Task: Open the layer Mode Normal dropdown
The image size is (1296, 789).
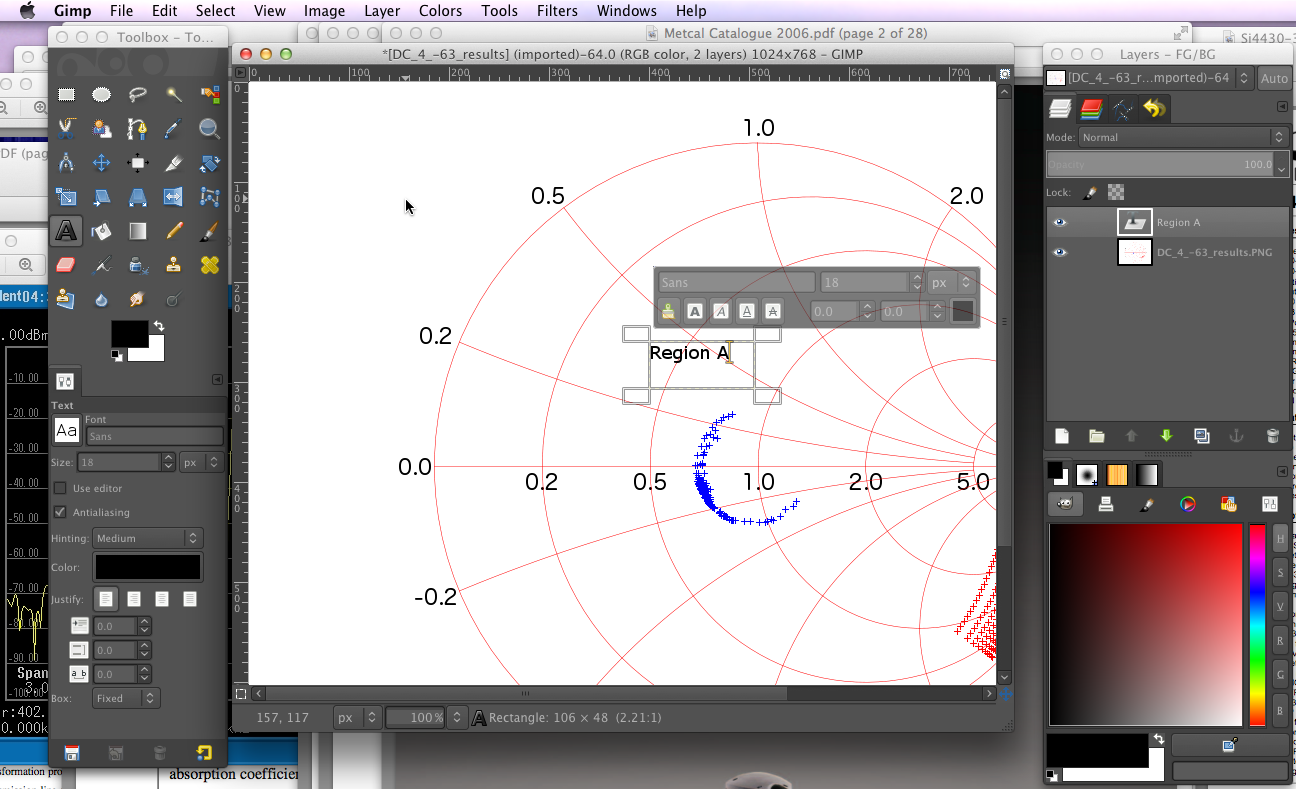Action: point(1183,137)
